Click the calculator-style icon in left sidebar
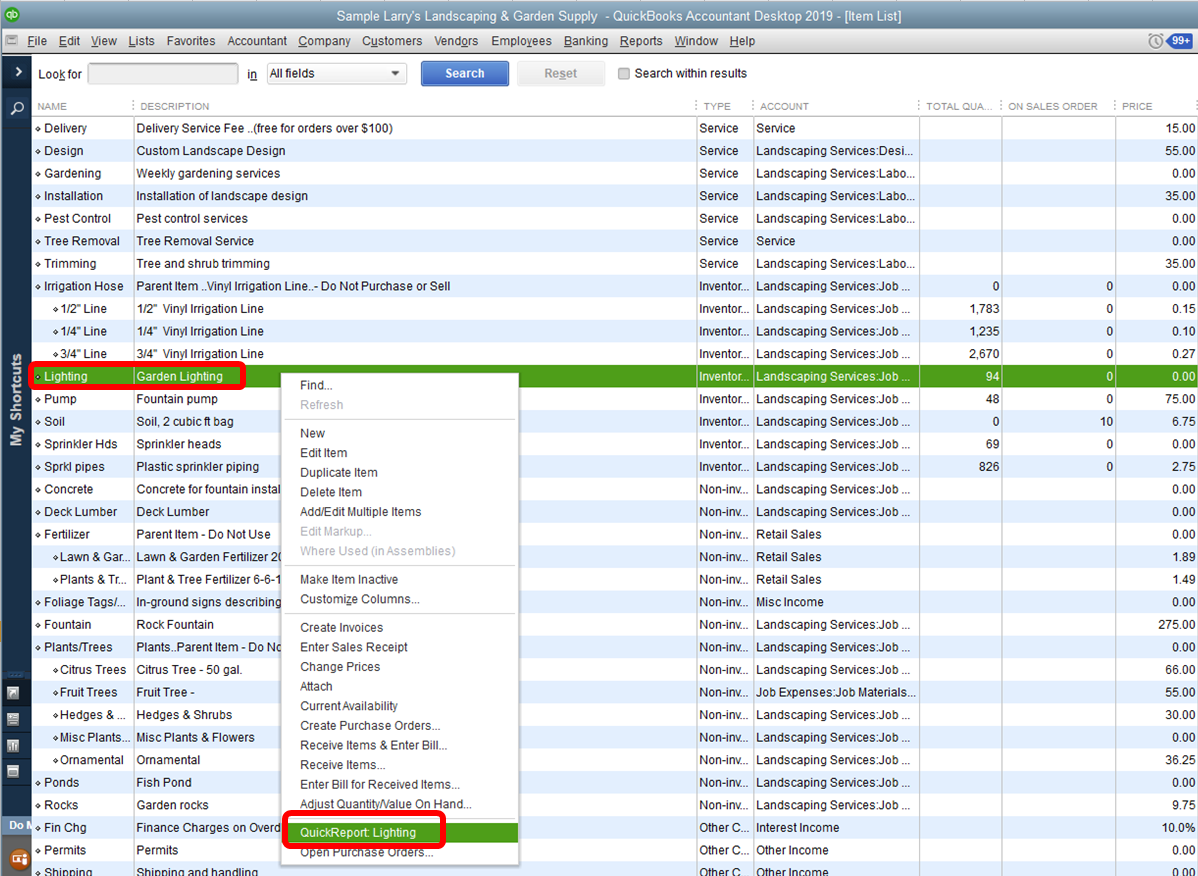The height and width of the screenshot is (876, 1198). [14, 719]
